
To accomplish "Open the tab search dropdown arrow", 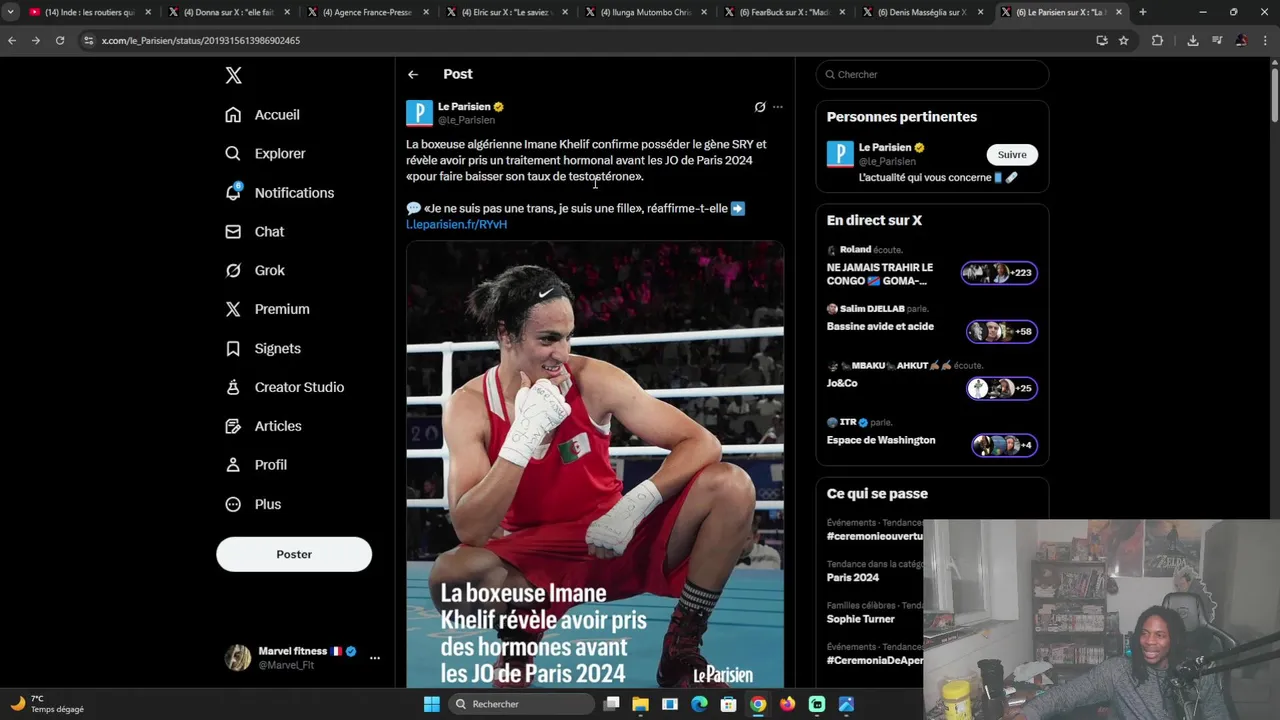I will [x=10, y=12].
